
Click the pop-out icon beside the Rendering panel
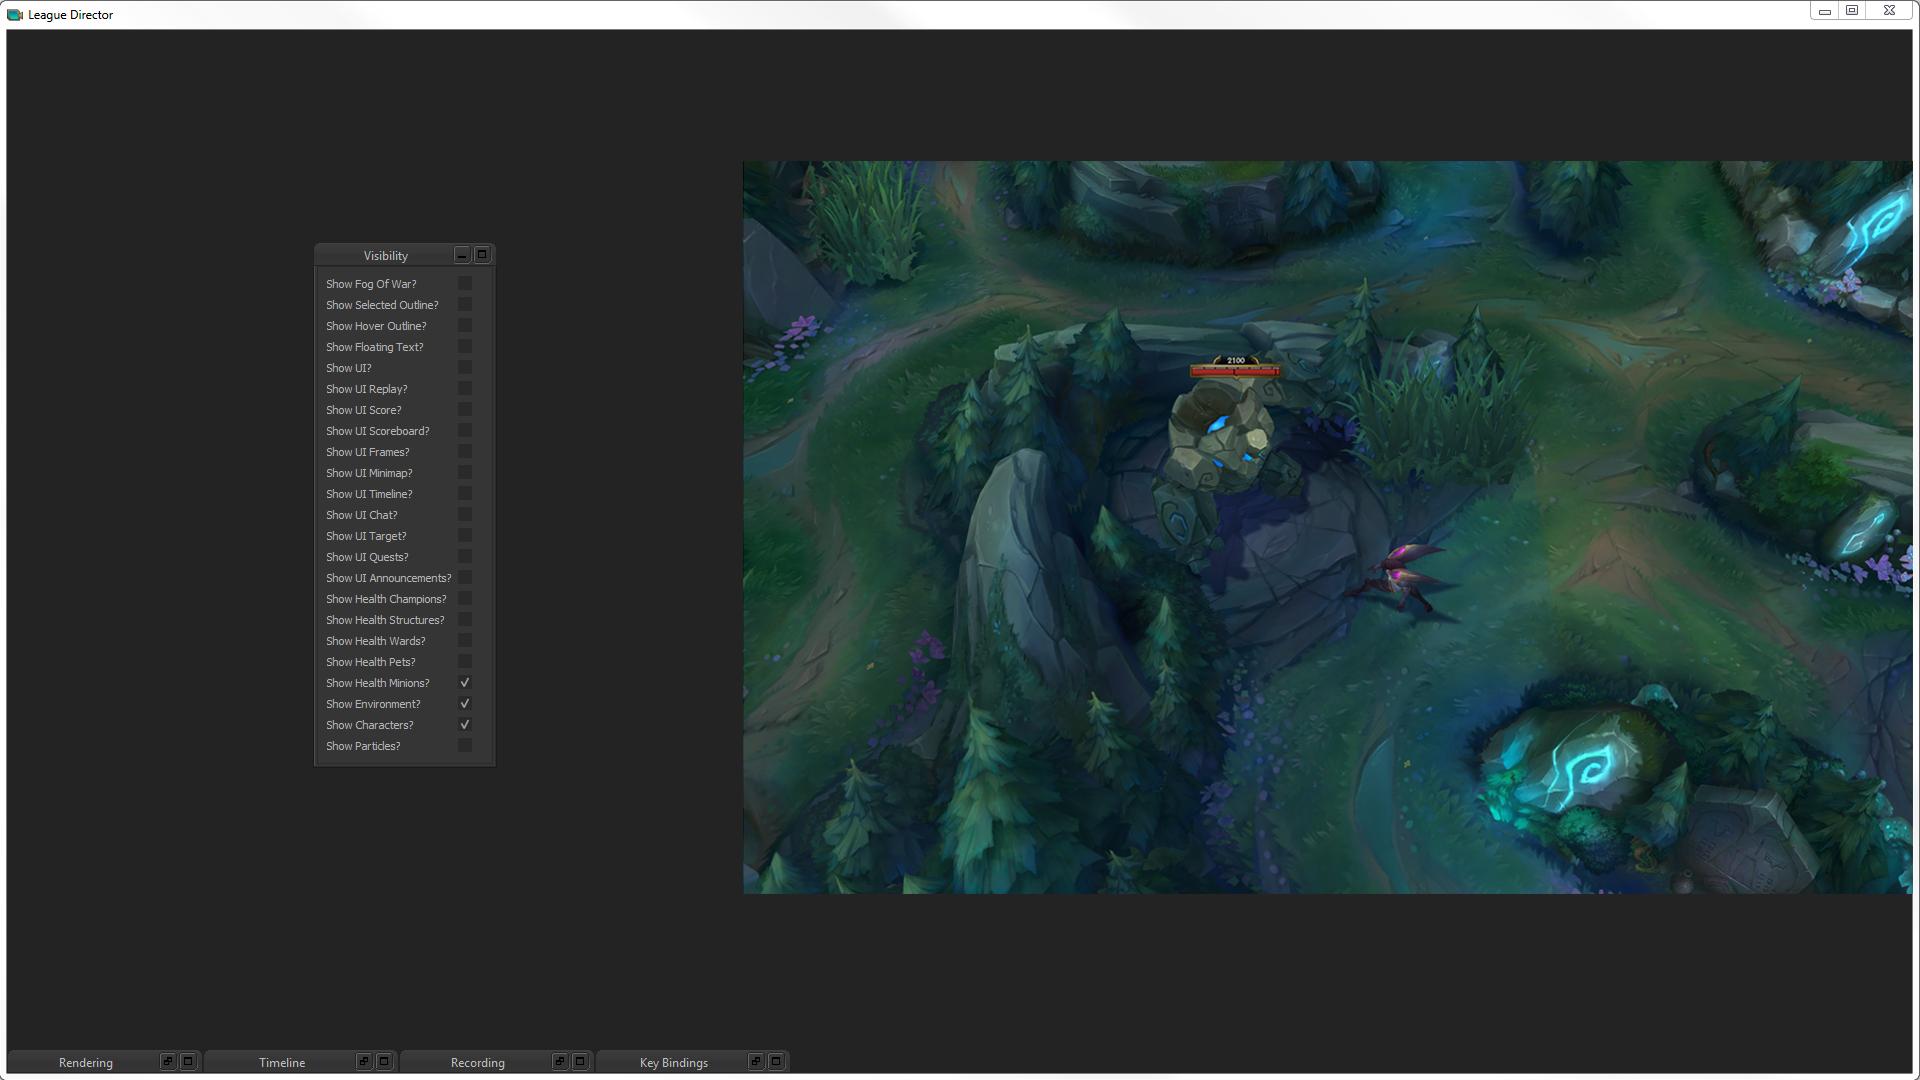pyautogui.click(x=168, y=1062)
